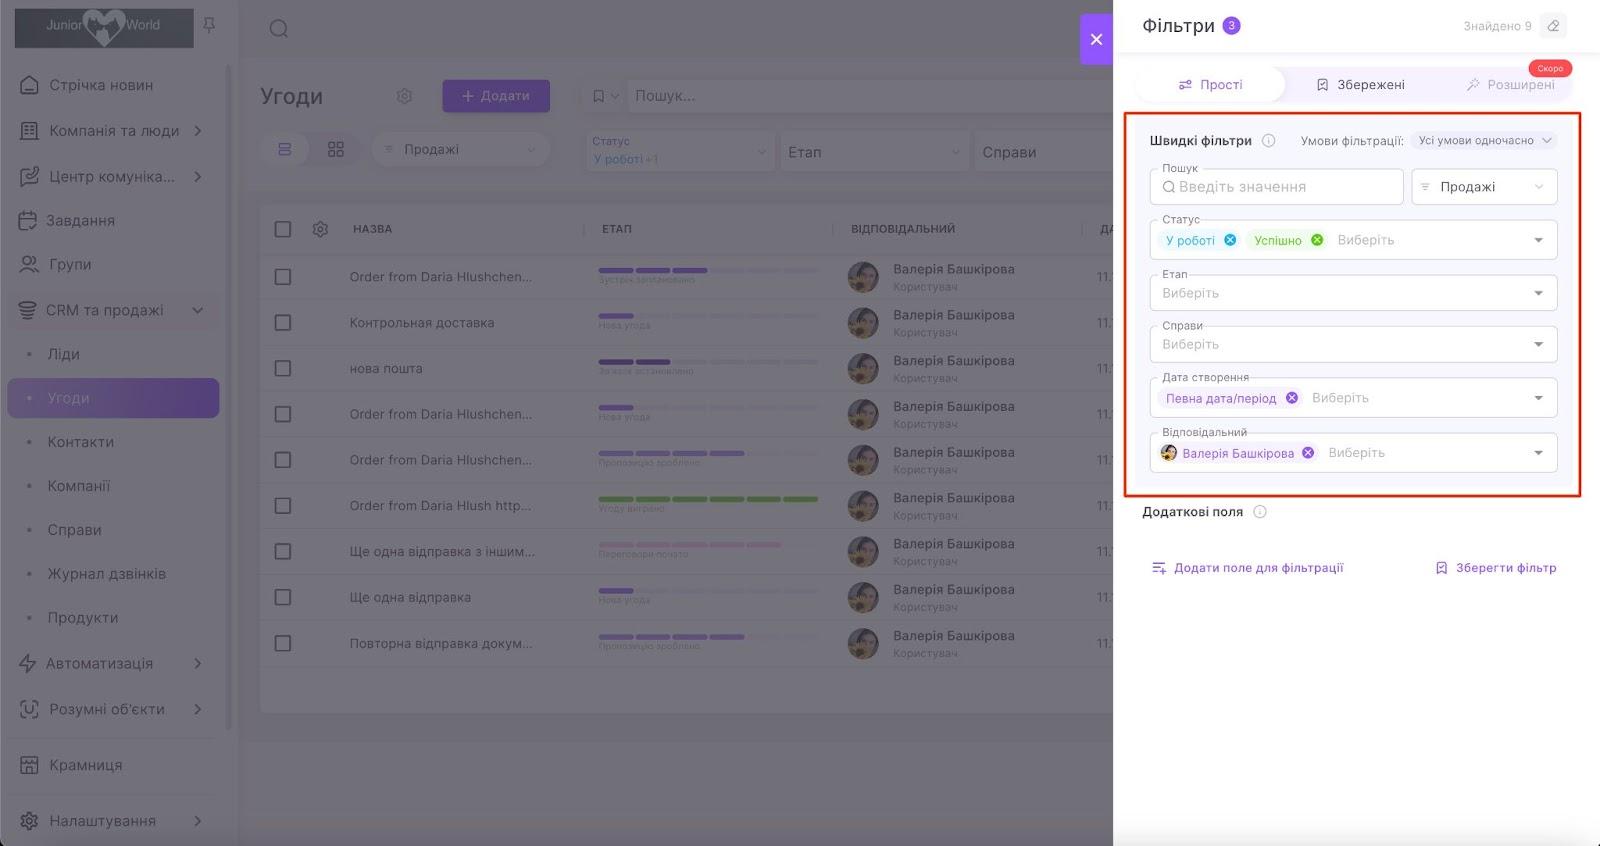
Task: Pin the sidebar with pin icon
Action: point(209,25)
